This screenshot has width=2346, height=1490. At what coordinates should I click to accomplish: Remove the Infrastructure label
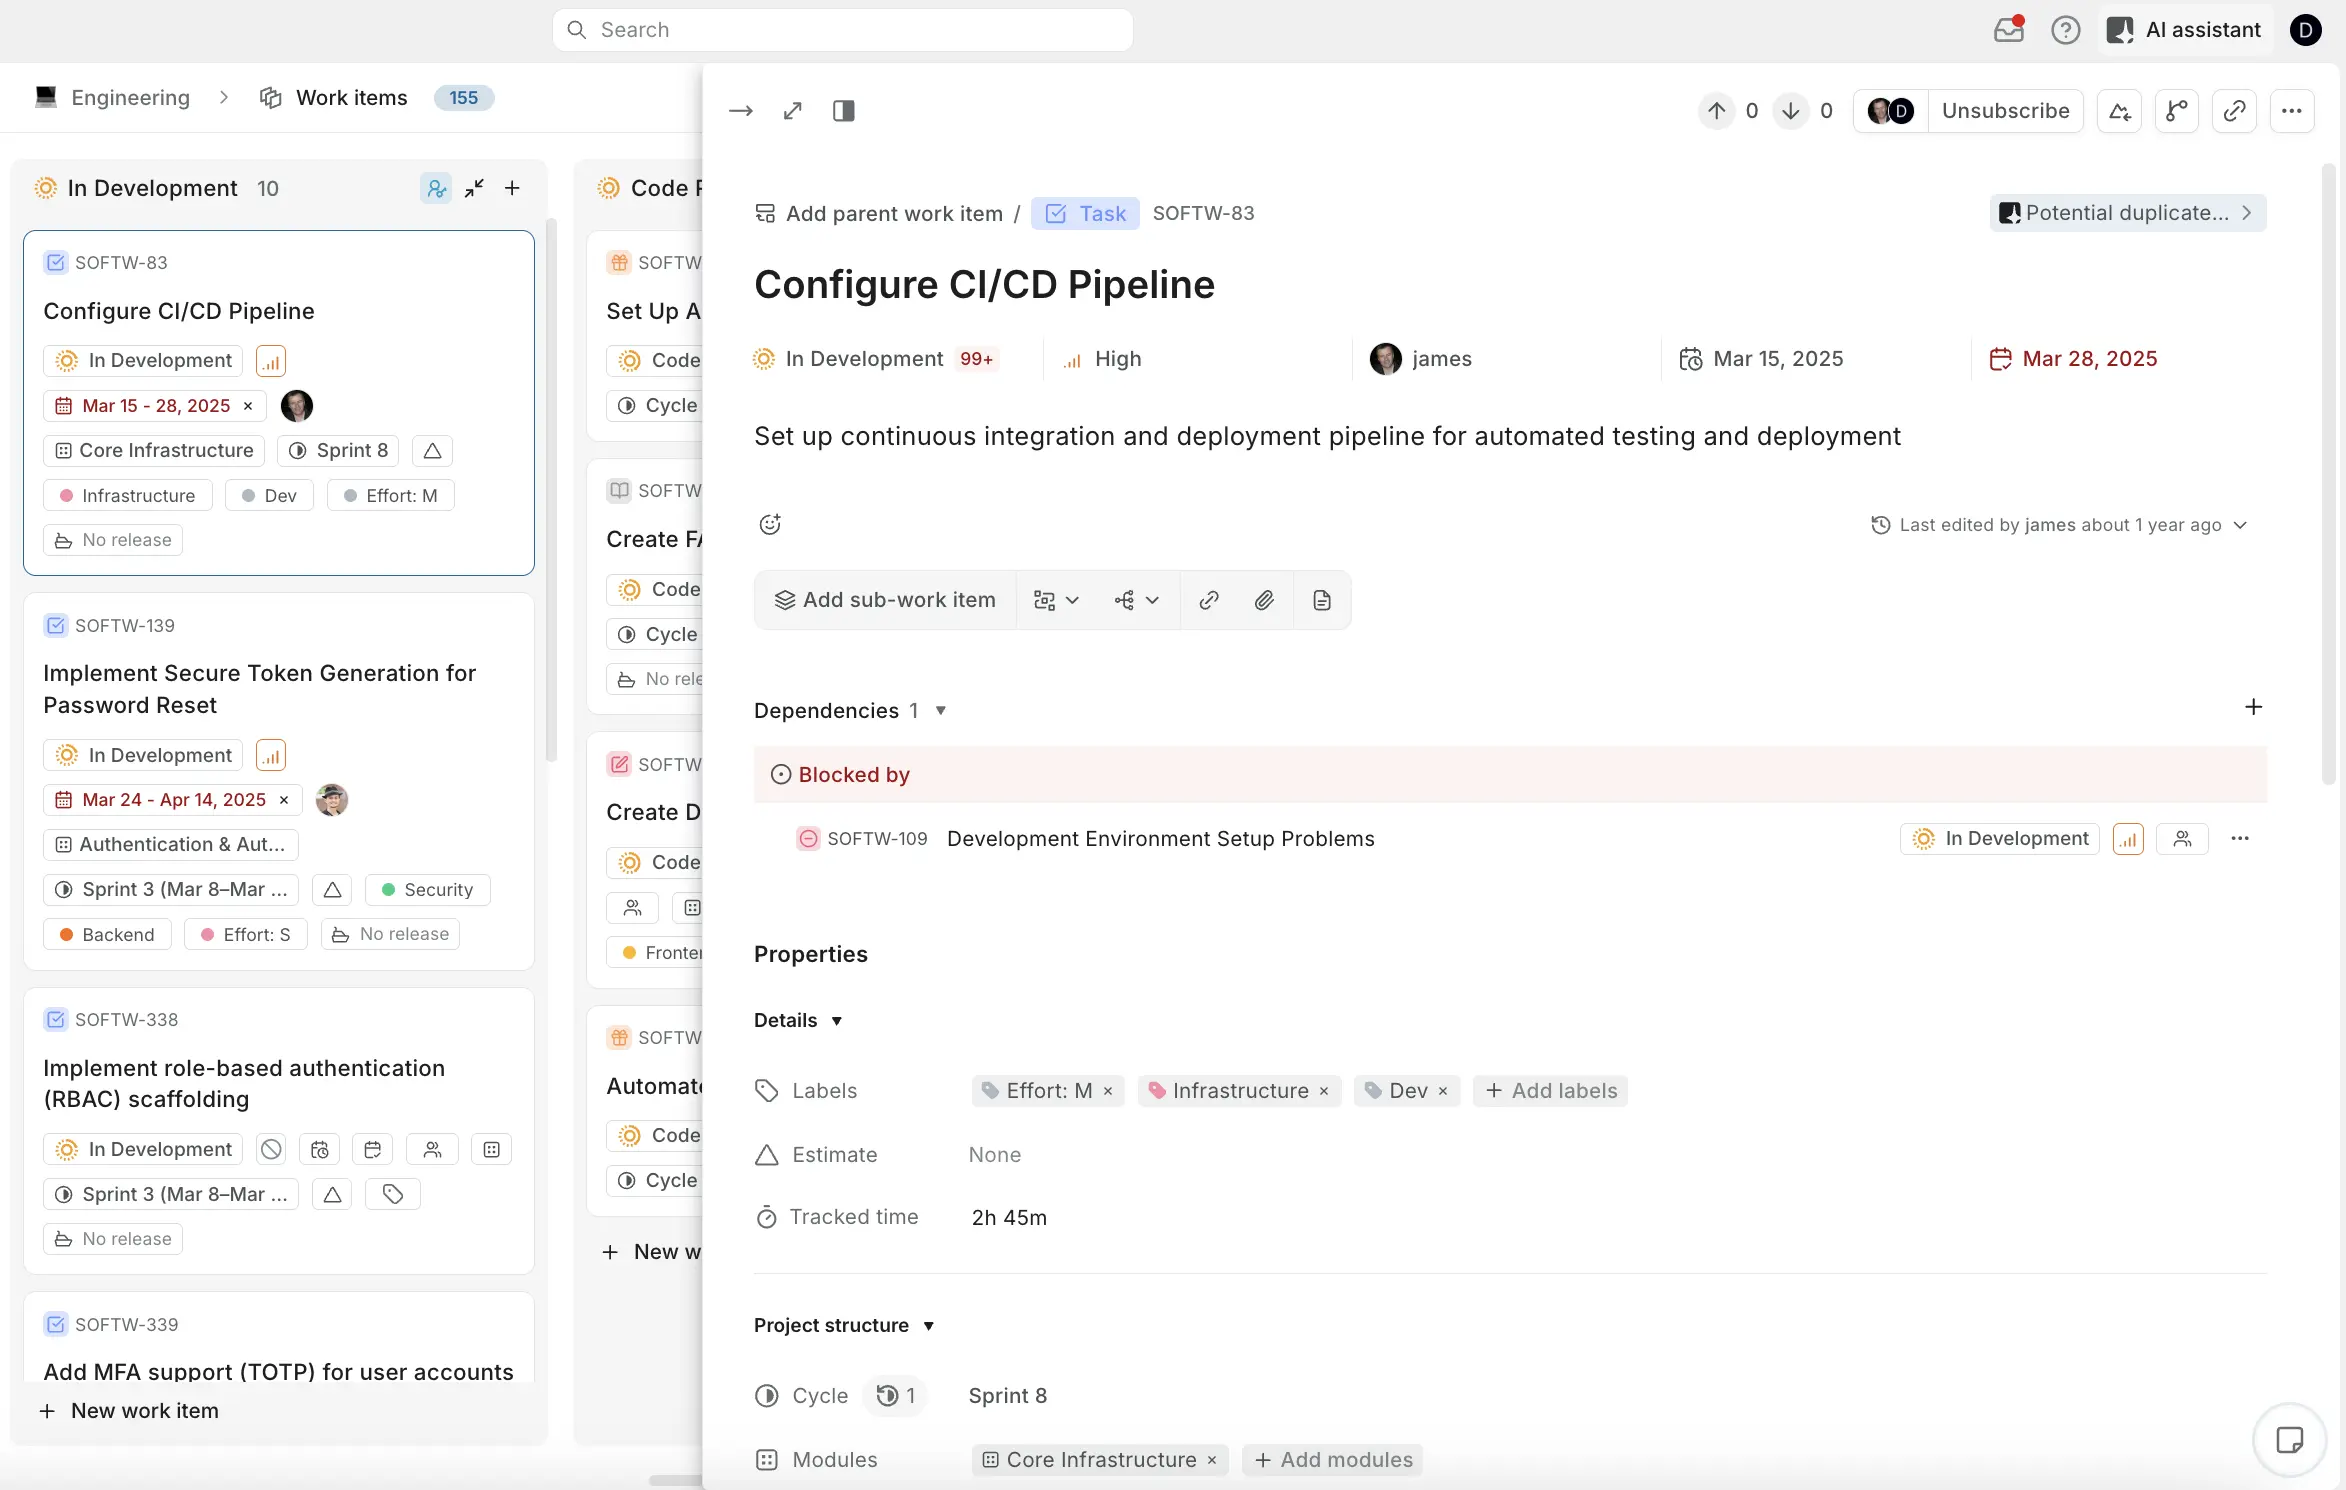coord(1324,1092)
